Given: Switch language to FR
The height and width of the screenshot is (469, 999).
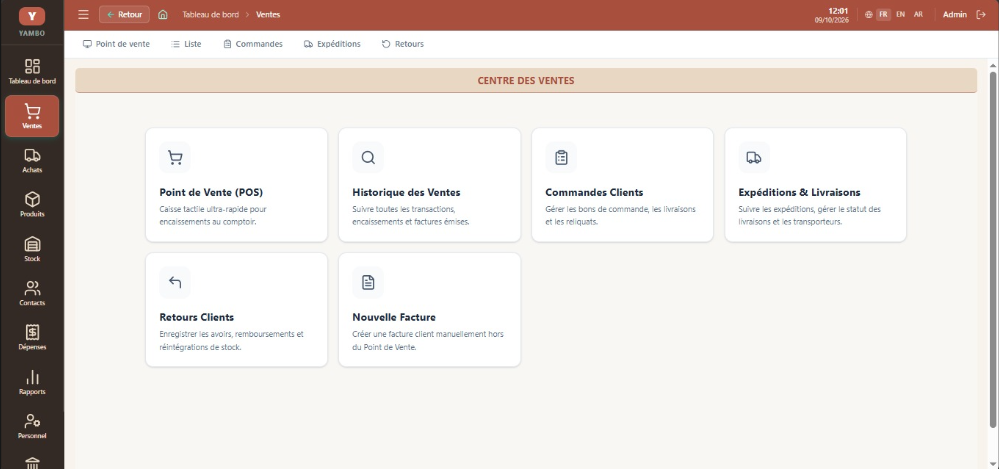Looking at the screenshot, I should point(883,15).
